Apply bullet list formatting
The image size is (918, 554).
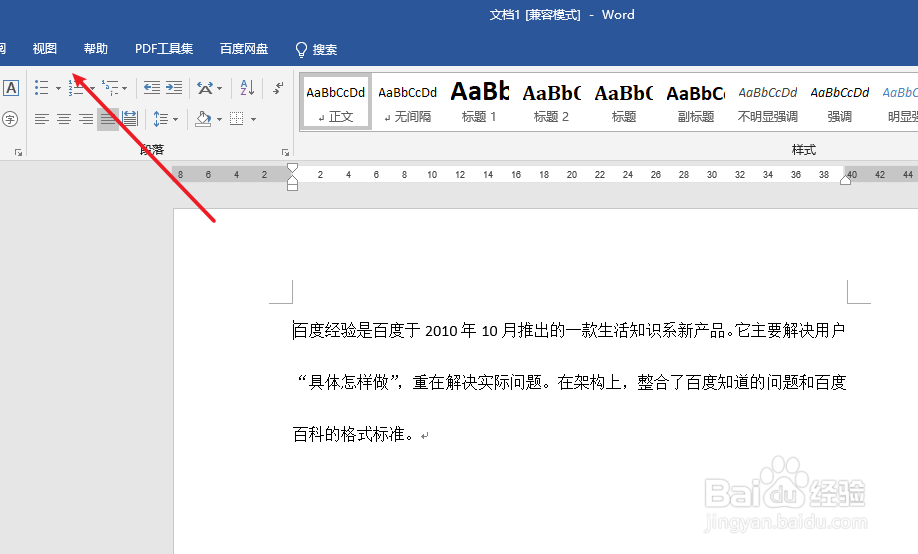(x=42, y=88)
